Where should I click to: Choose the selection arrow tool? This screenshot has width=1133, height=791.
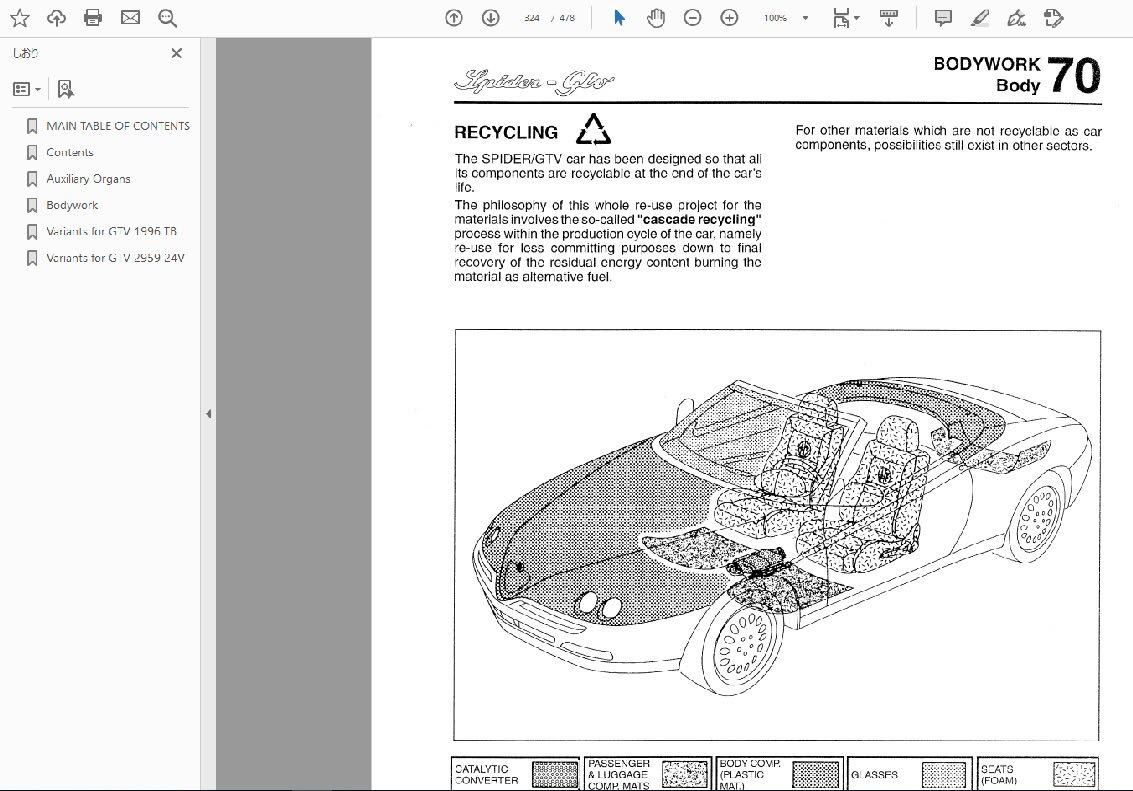(619, 18)
